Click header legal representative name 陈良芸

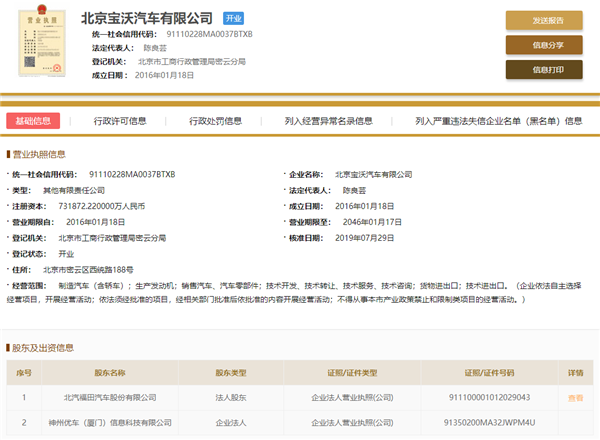click(x=155, y=48)
